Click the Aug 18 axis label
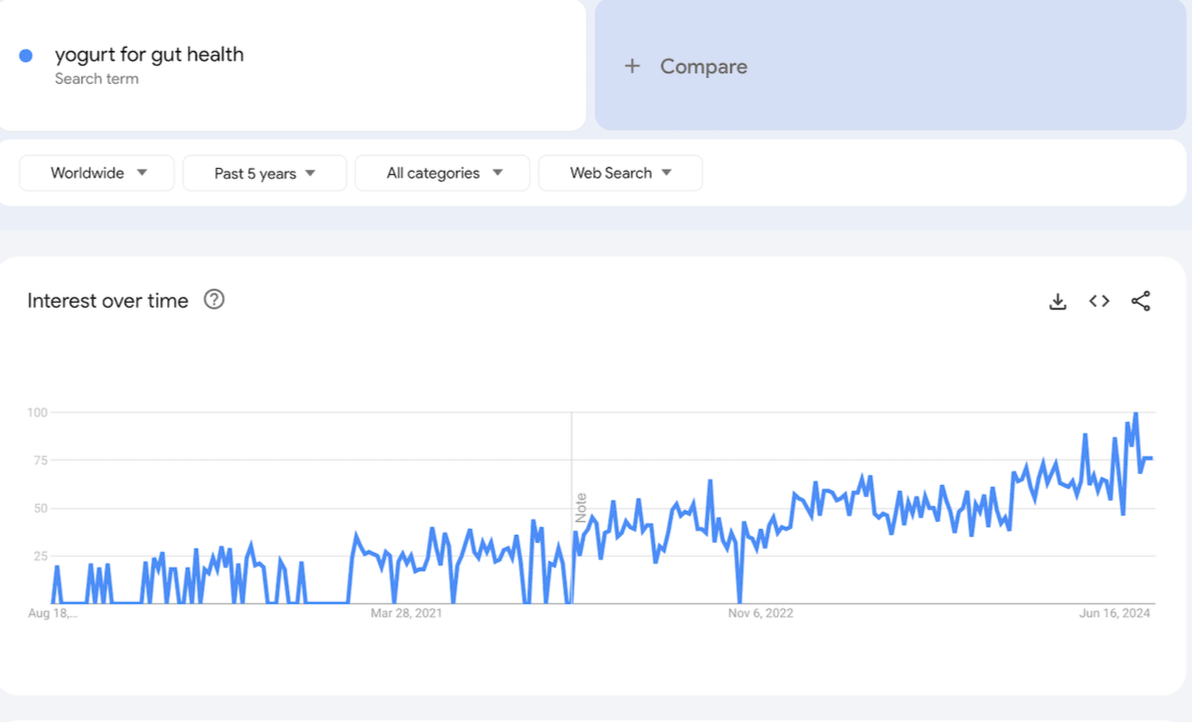 click(x=52, y=613)
